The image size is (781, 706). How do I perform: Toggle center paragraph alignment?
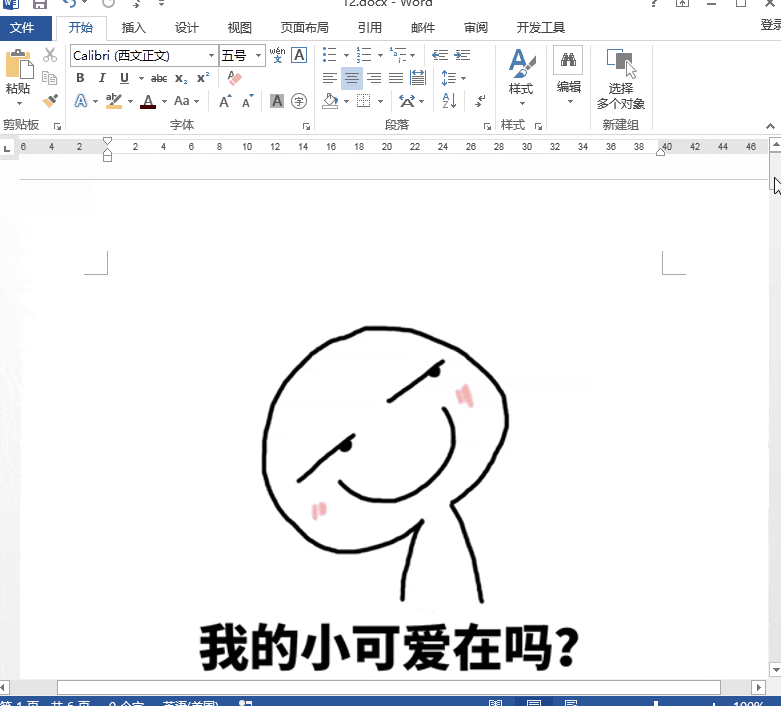[352, 78]
